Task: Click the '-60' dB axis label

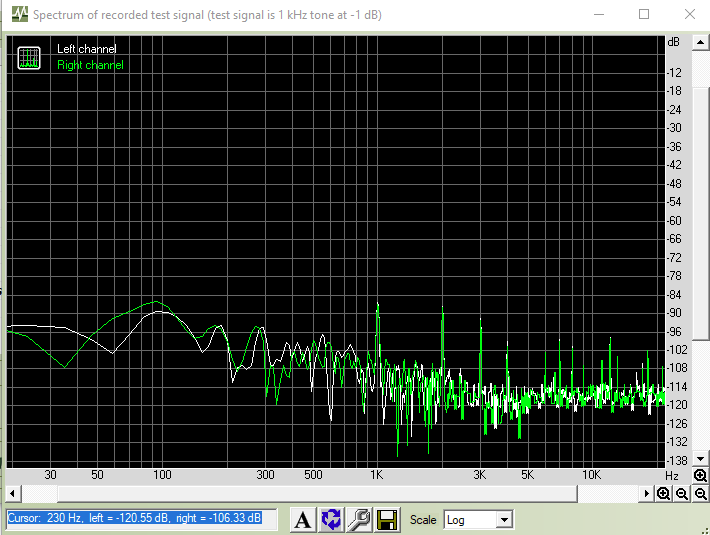Action: pos(674,220)
